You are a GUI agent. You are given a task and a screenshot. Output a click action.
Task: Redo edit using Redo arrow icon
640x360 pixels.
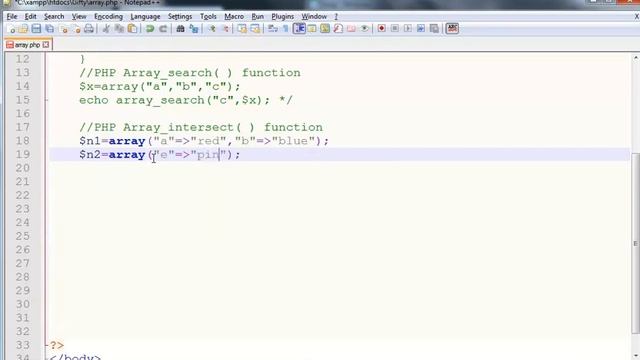coord(163,29)
